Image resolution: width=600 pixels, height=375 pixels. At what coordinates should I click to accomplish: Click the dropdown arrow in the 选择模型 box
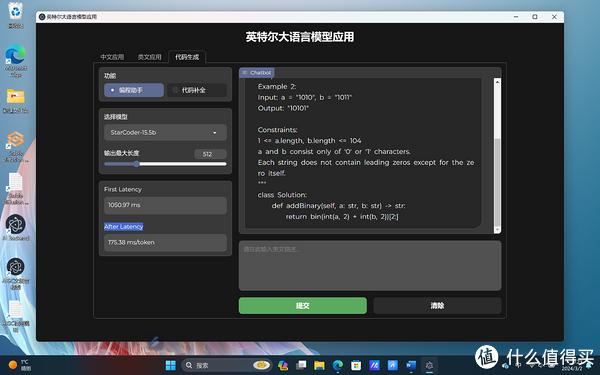coord(215,133)
